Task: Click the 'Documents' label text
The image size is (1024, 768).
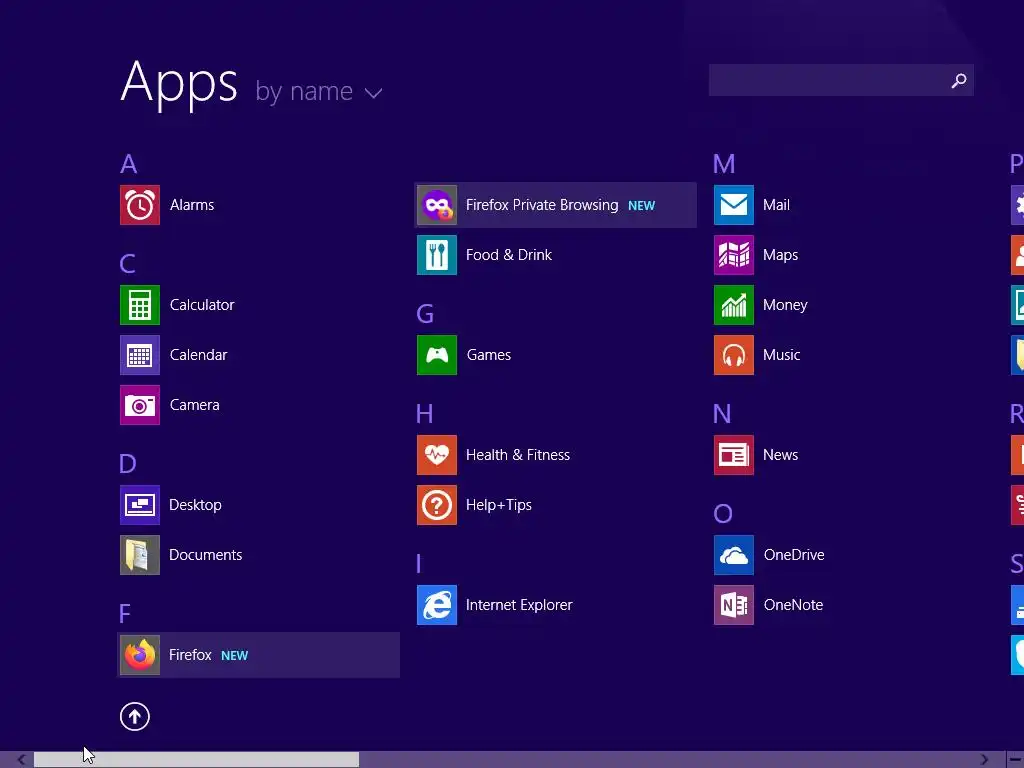Action: [x=206, y=555]
